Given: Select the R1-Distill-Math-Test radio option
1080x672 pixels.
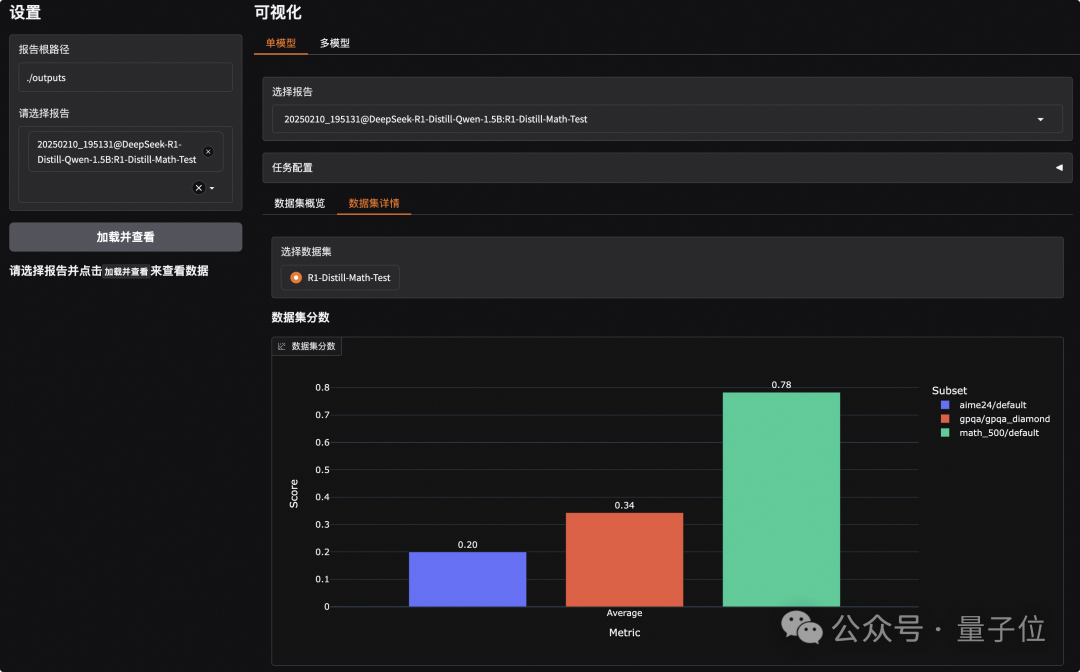Looking at the screenshot, I should [x=340, y=277].
